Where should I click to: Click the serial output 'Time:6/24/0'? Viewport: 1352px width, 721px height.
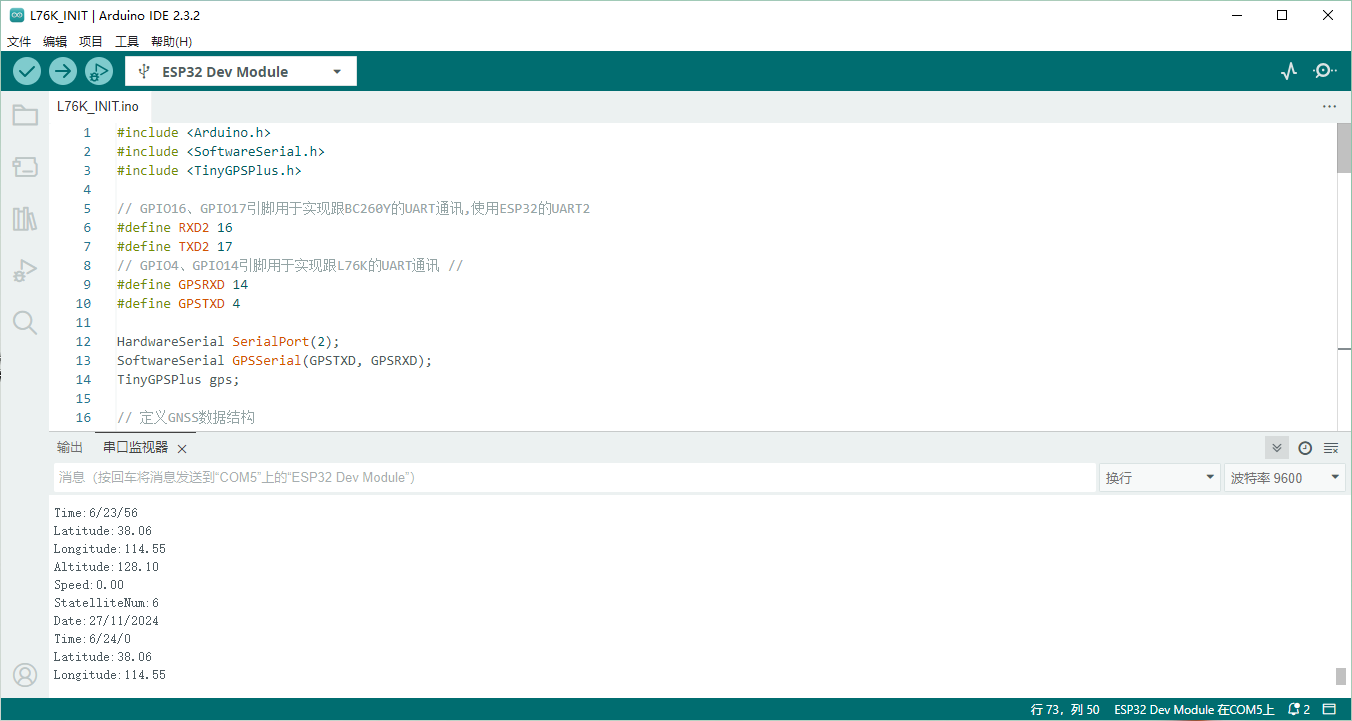[92, 639]
